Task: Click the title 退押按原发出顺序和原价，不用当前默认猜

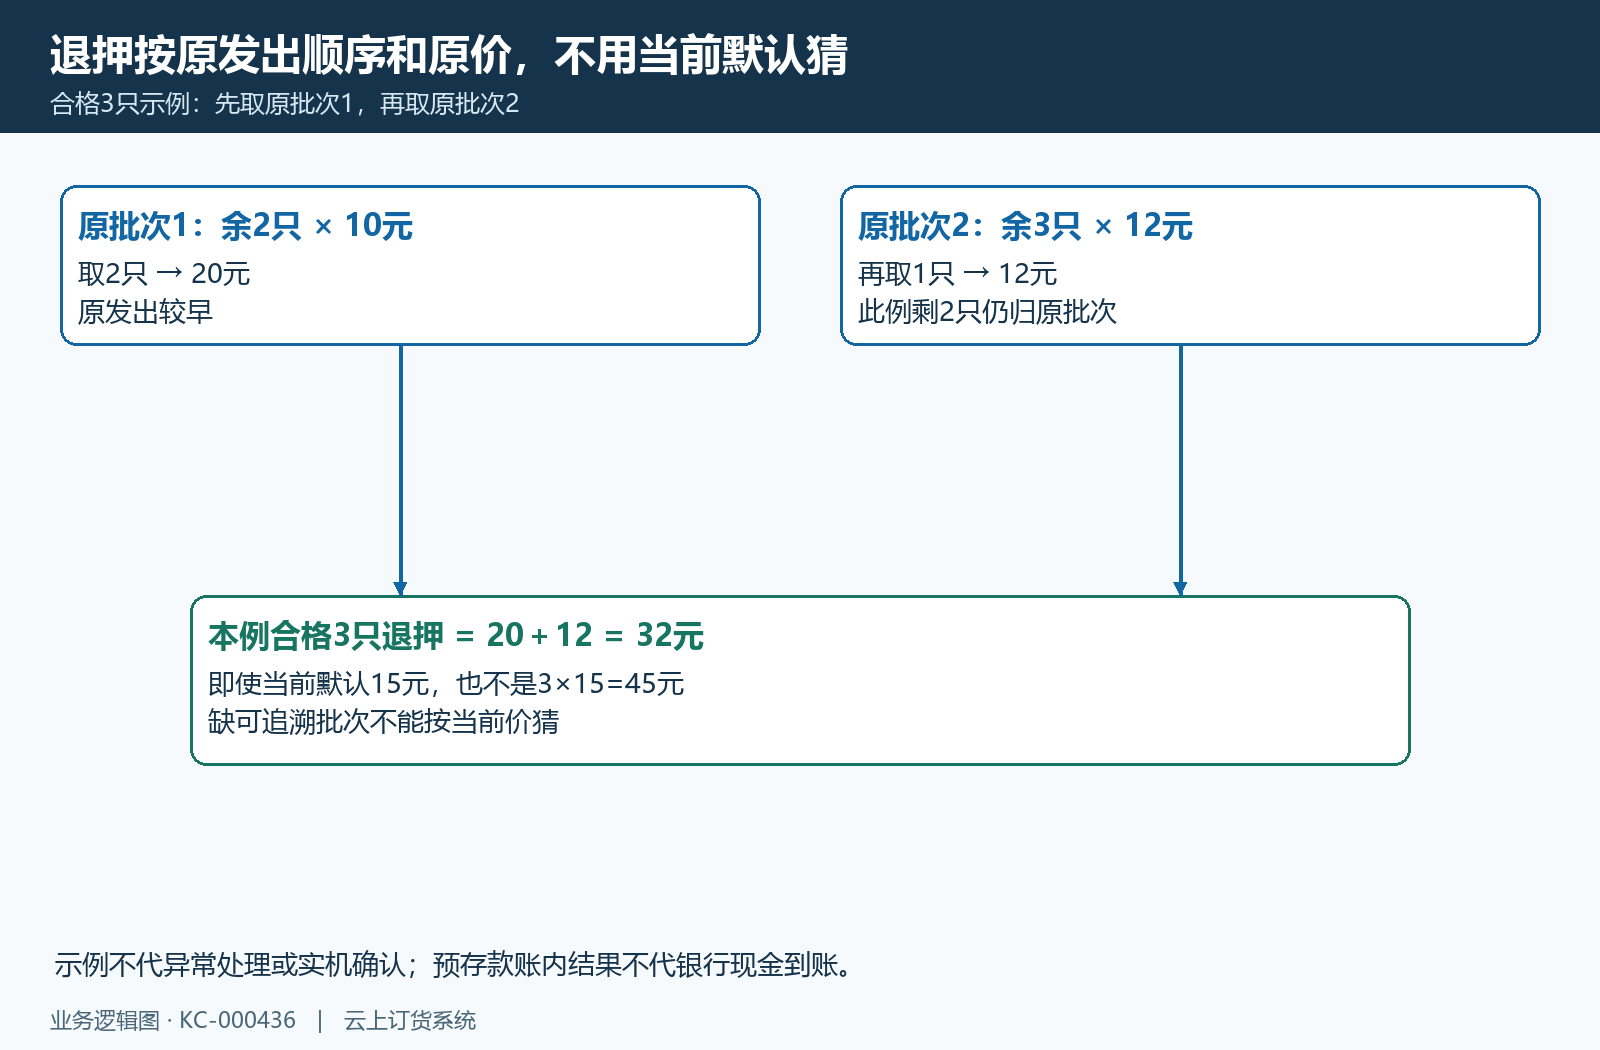Action: point(449,55)
